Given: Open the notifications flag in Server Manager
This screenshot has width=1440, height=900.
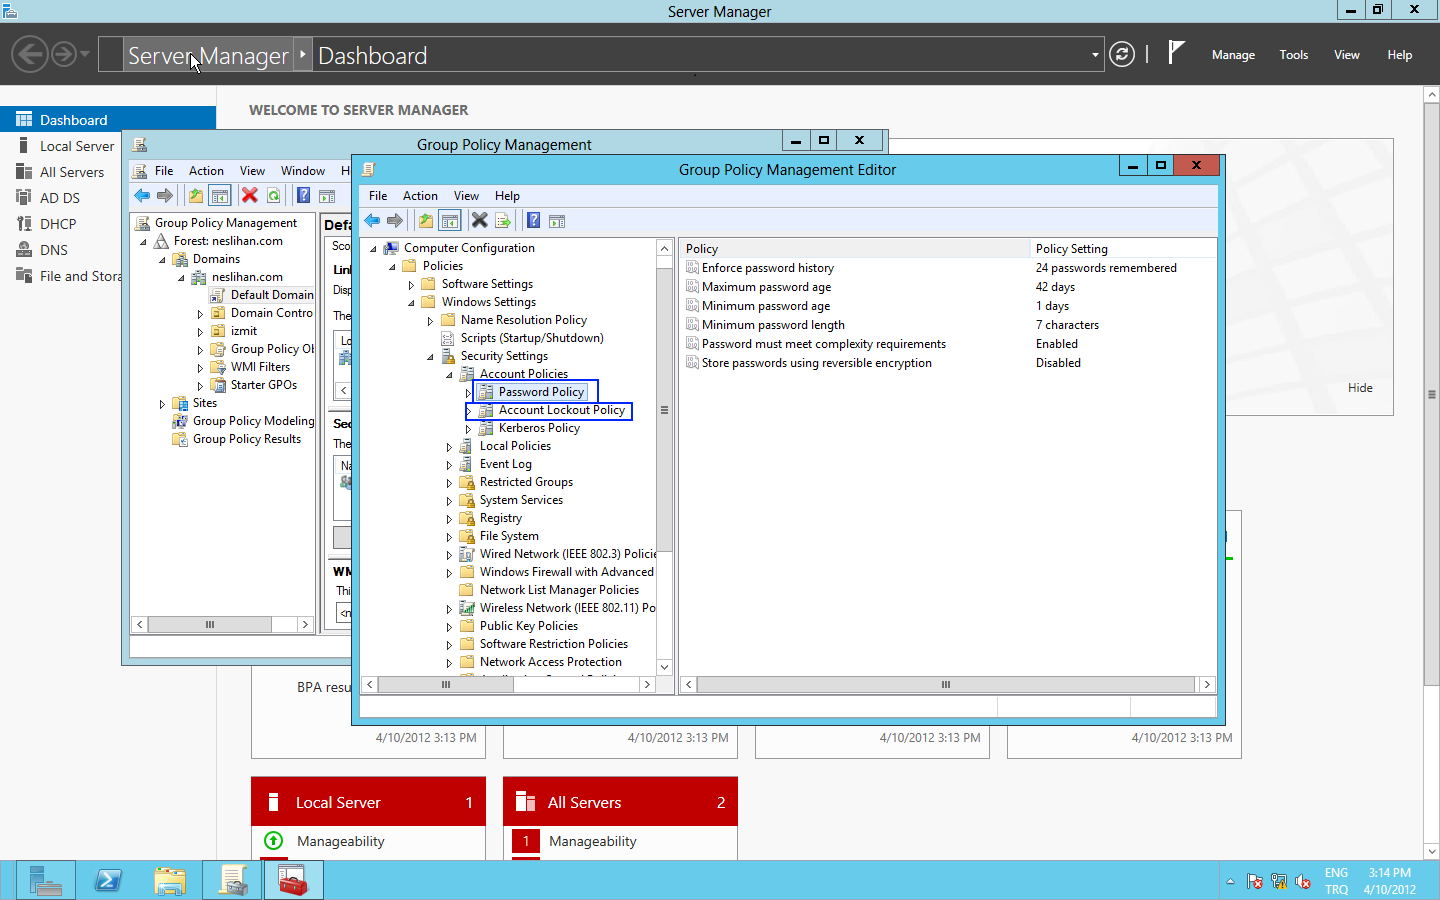Looking at the screenshot, I should (1176, 53).
